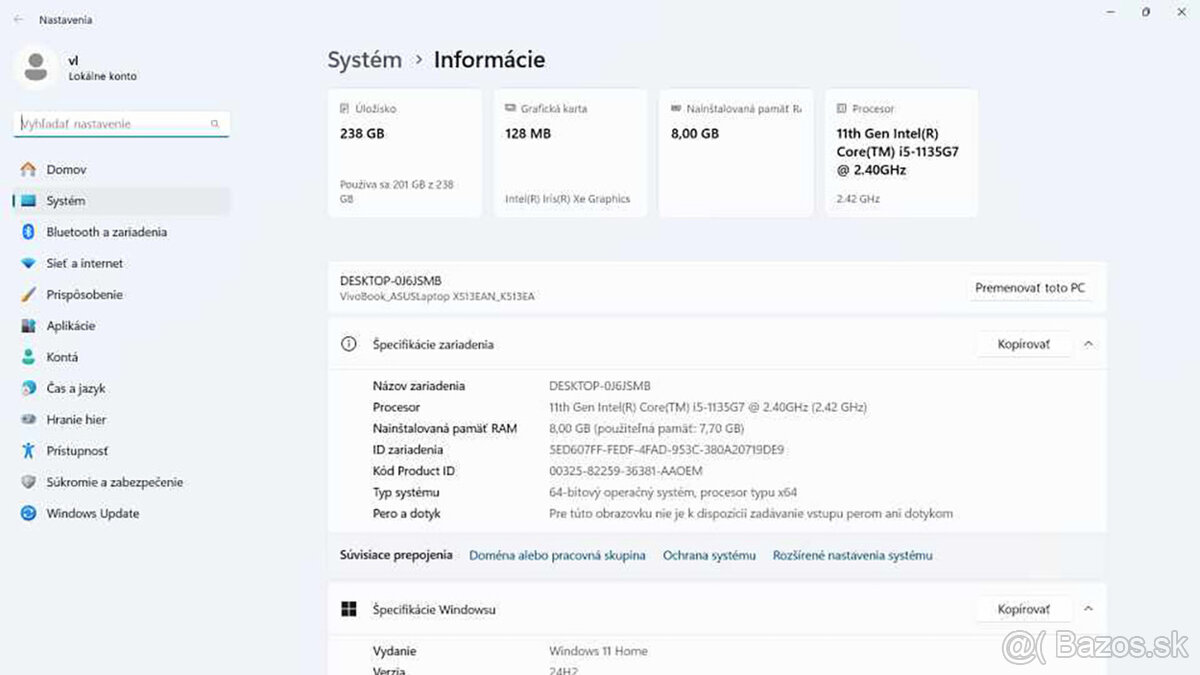
Task: Select the Kontá person icon
Action: click(x=30, y=356)
